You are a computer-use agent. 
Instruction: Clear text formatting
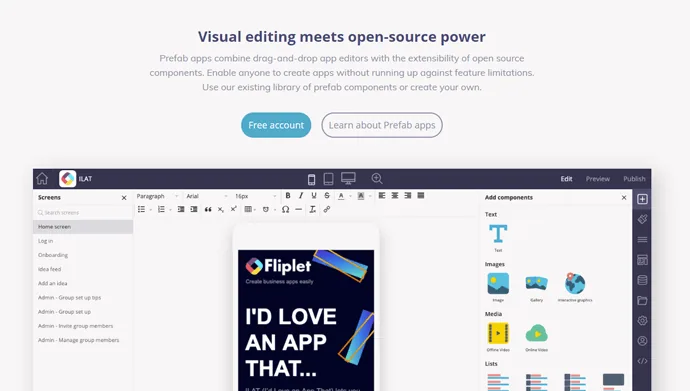(312, 209)
